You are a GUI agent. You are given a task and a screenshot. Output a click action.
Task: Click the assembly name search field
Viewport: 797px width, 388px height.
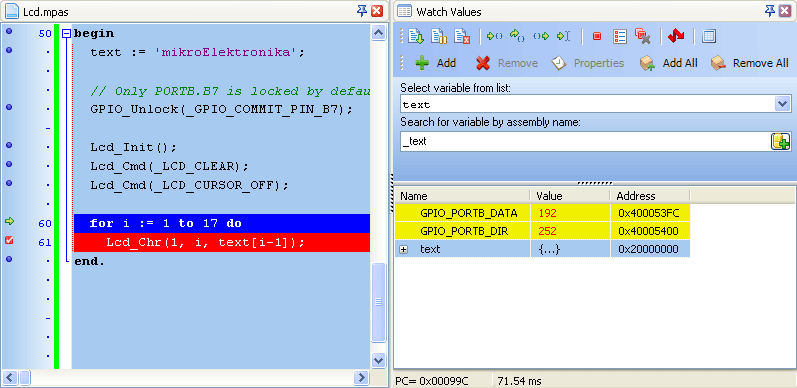(x=585, y=141)
